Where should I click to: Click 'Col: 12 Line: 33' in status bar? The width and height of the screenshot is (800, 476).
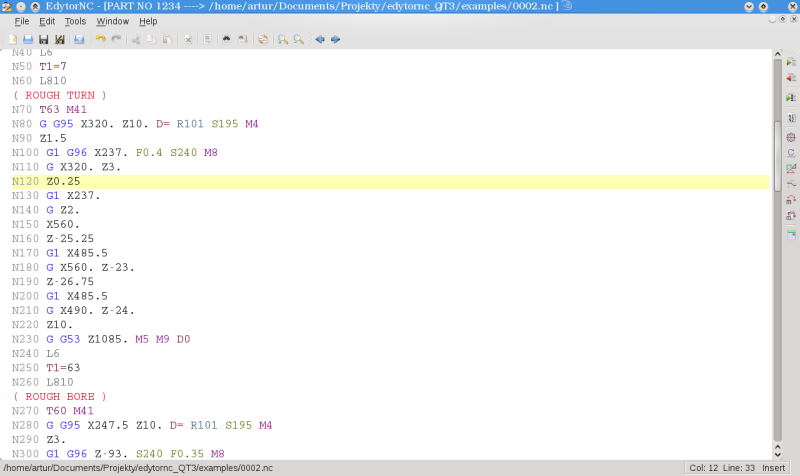click(x=722, y=468)
